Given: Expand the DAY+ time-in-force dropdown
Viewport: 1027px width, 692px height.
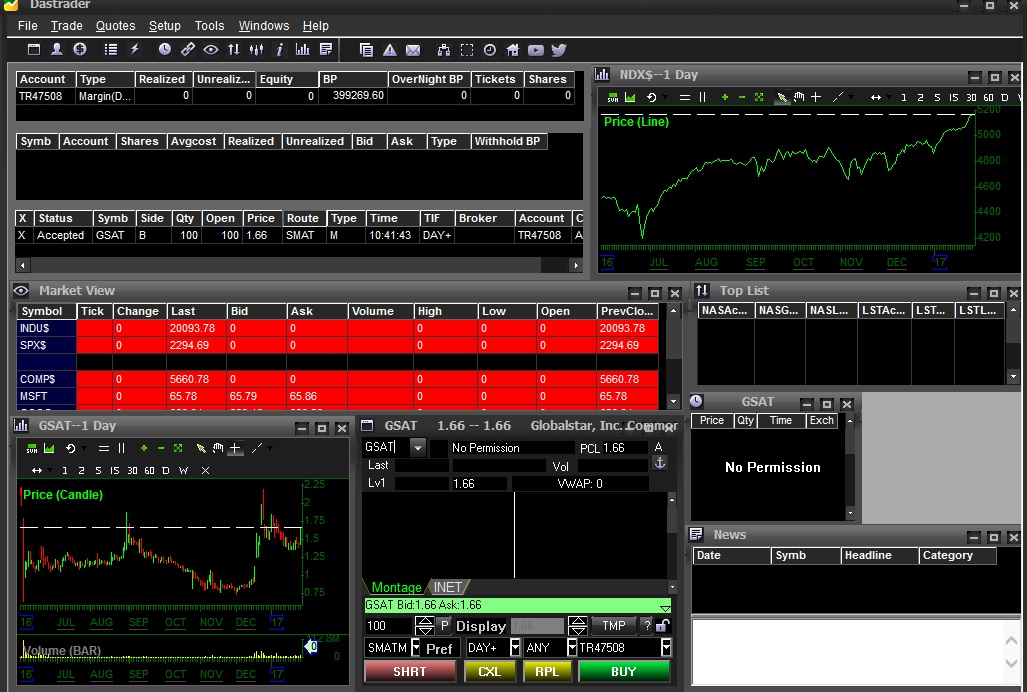Looking at the screenshot, I should pyautogui.click(x=516, y=648).
